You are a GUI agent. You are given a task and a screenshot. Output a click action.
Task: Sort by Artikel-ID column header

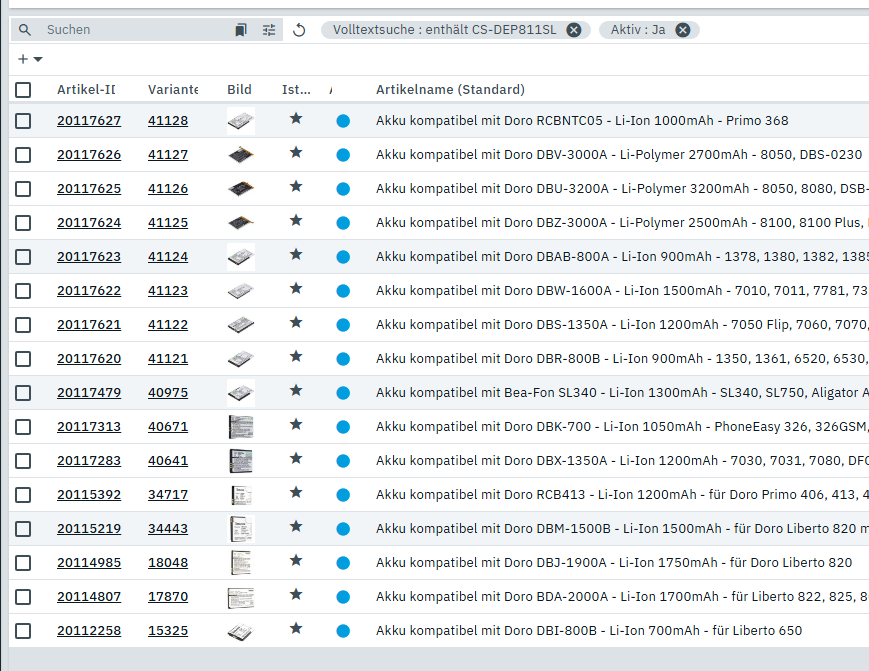(x=86, y=90)
